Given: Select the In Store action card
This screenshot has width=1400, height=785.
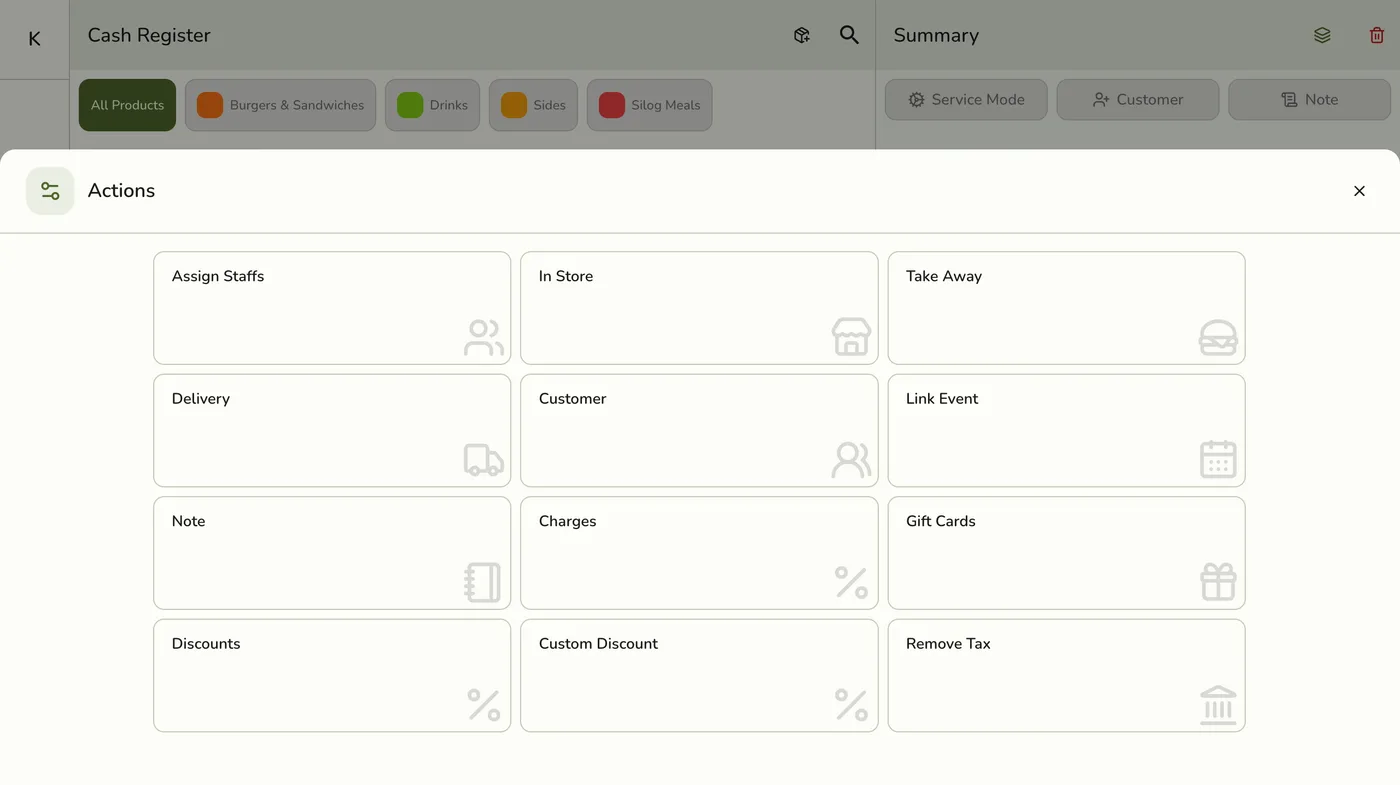Looking at the screenshot, I should (x=699, y=308).
